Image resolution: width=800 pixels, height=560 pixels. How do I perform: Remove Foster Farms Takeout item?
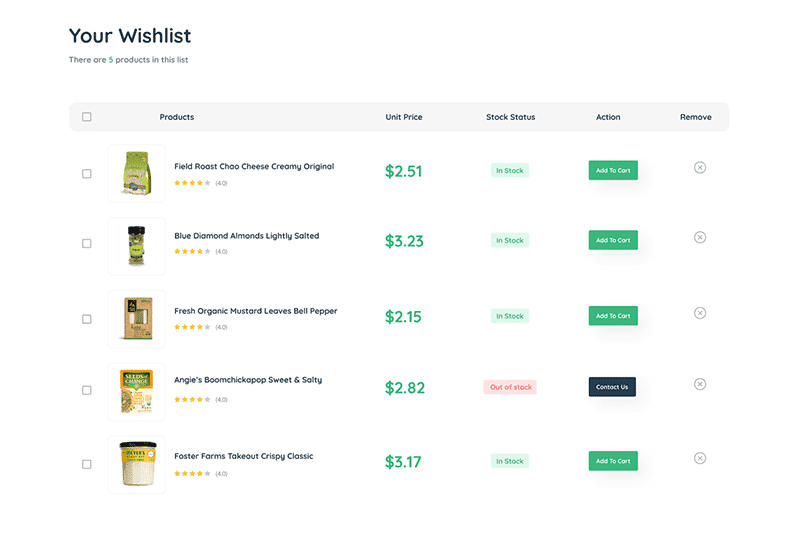699,458
